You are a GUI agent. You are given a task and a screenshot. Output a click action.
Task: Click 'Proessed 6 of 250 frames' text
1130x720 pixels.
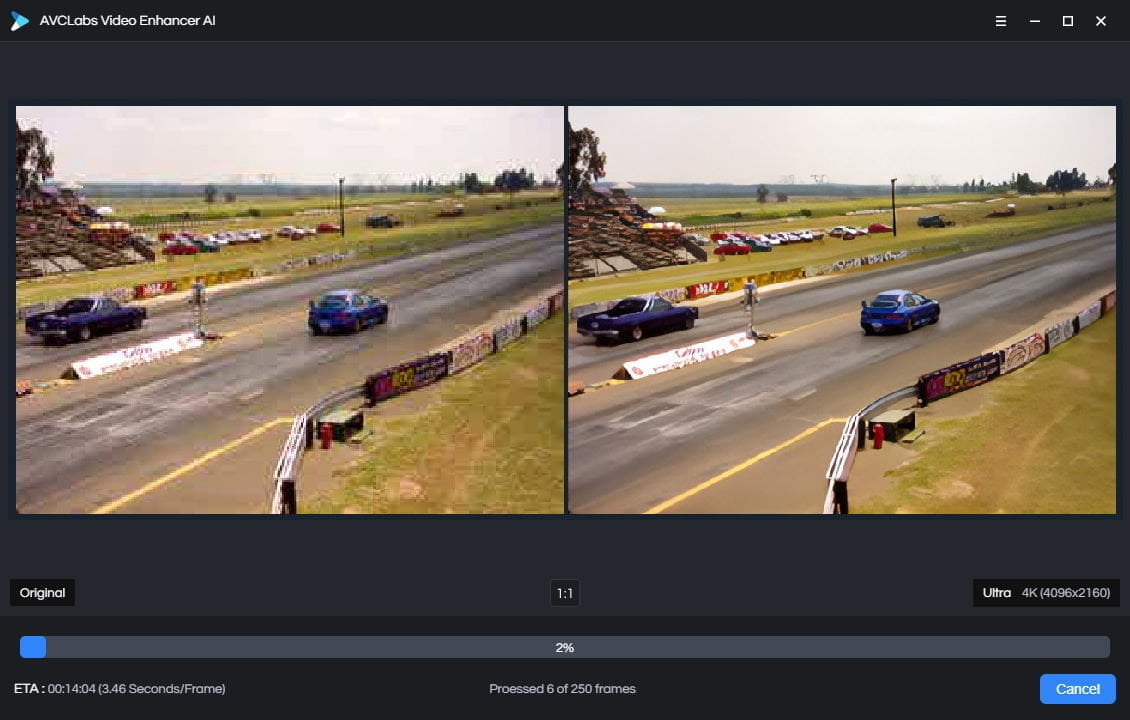[x=562, y=689]
